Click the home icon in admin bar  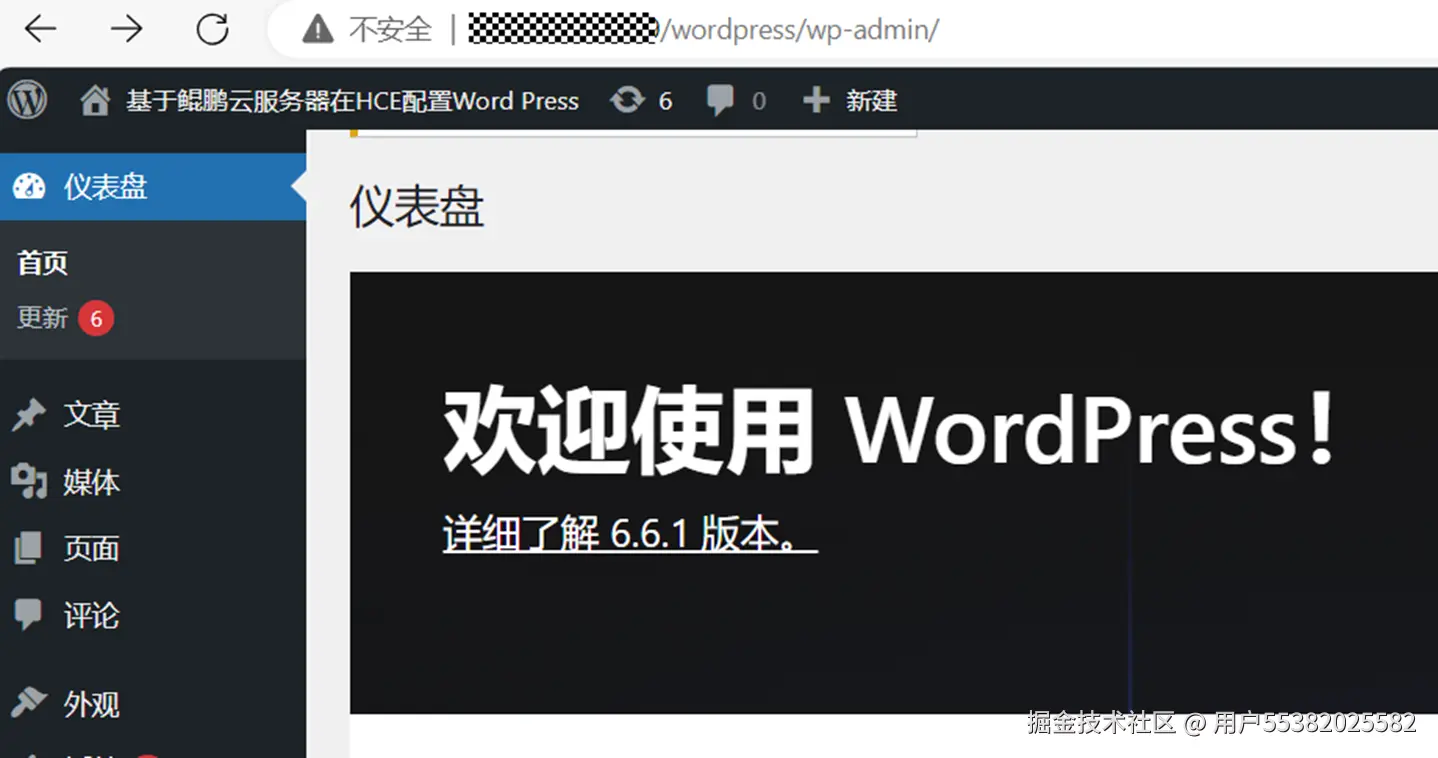pyautogui.click(x=95, y=100)
